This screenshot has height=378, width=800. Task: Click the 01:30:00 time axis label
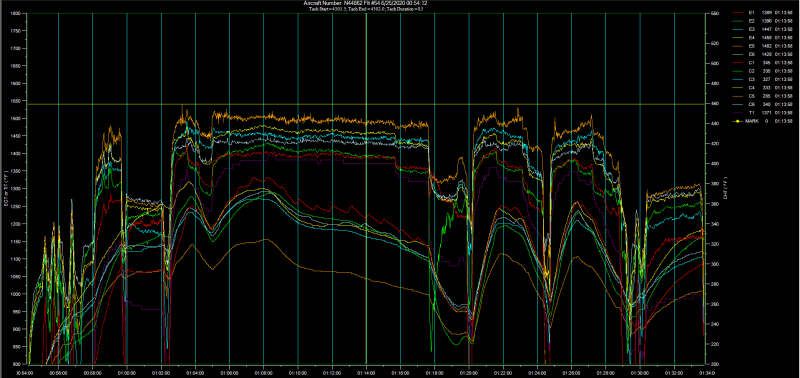[640, 373]
